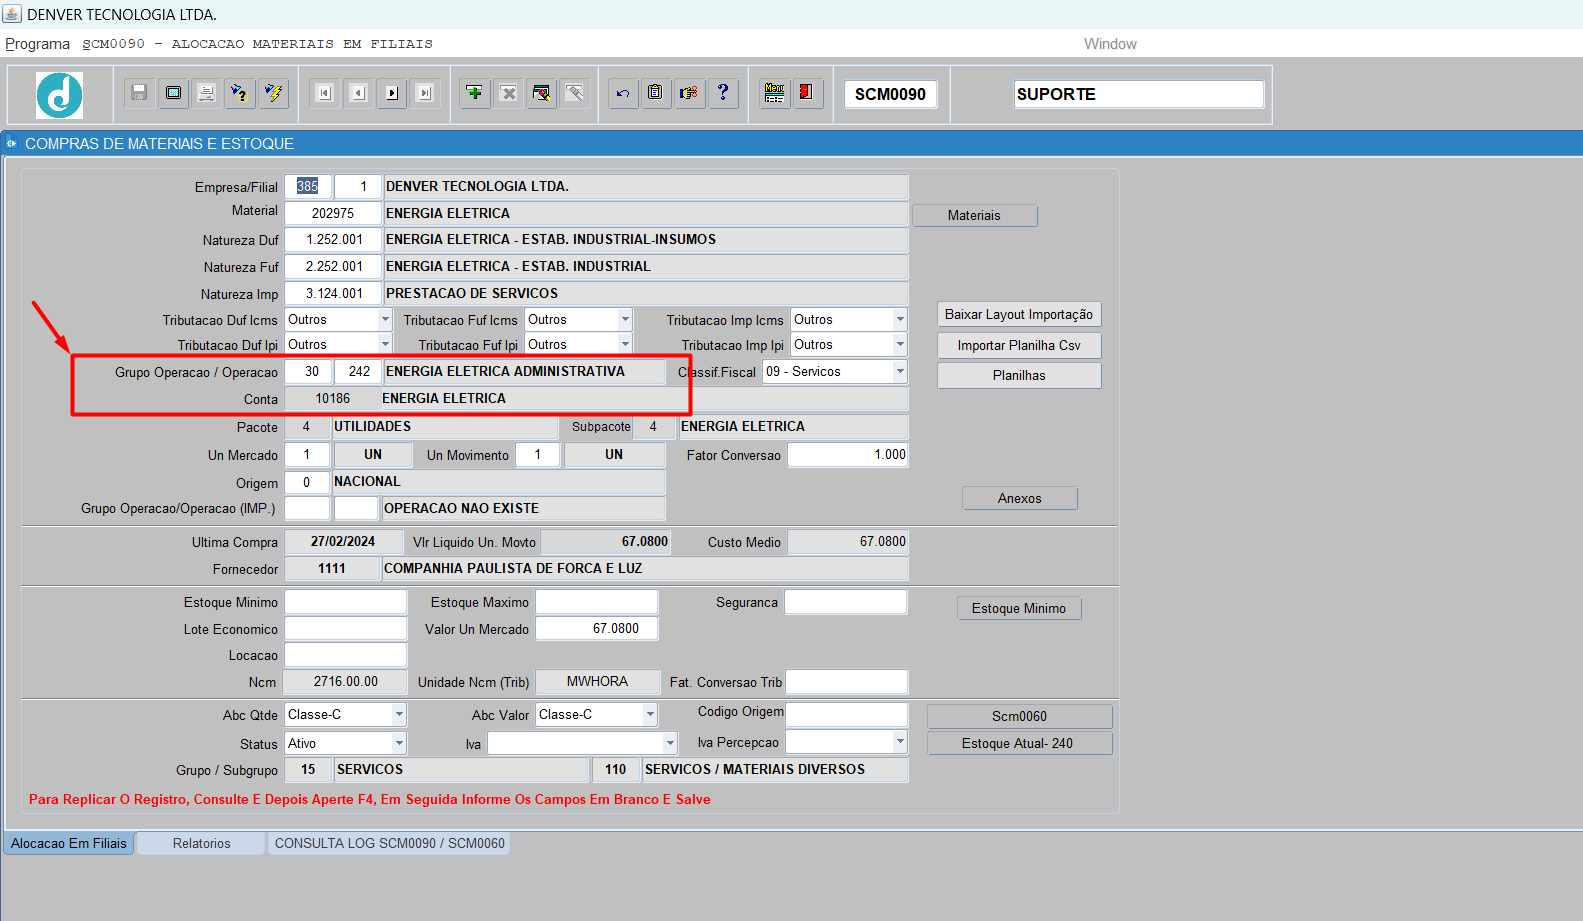1583x921 pixels.
Task: Open Tributacao Fuf Icms dropdown
Action: [625, 320]
